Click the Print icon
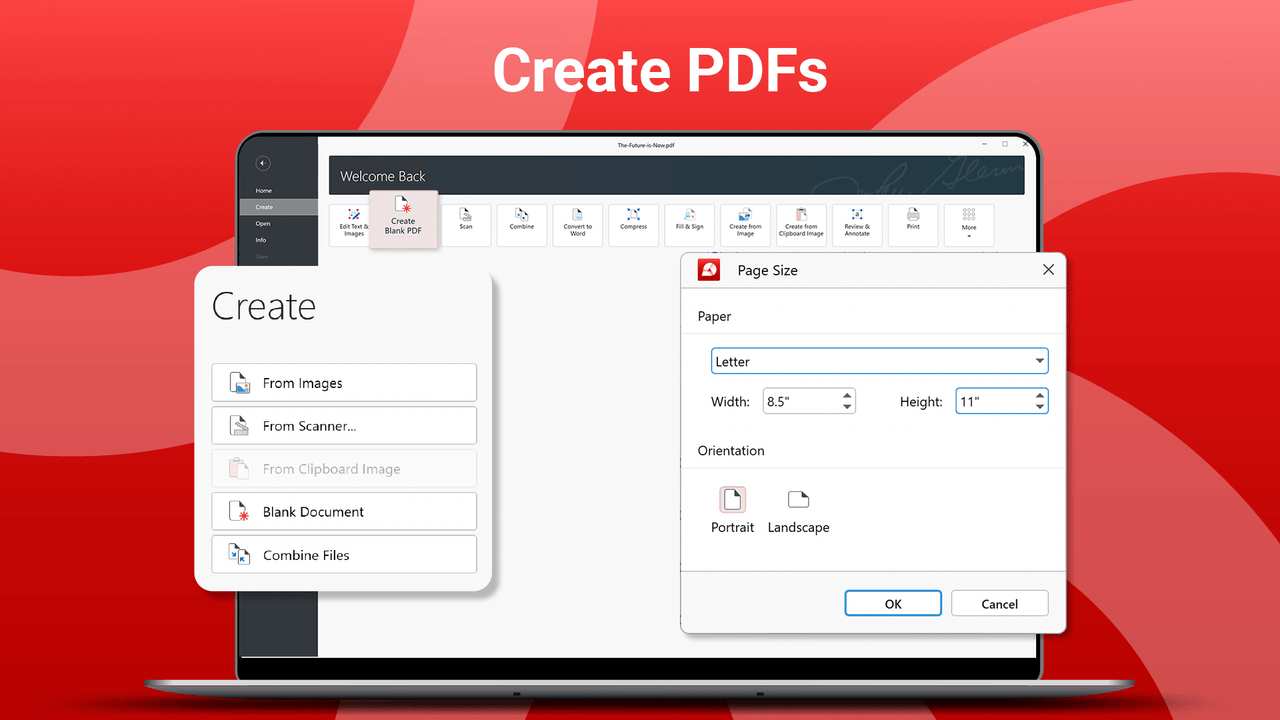Viewport: 1280px width, 720px height. coord(913,220)
